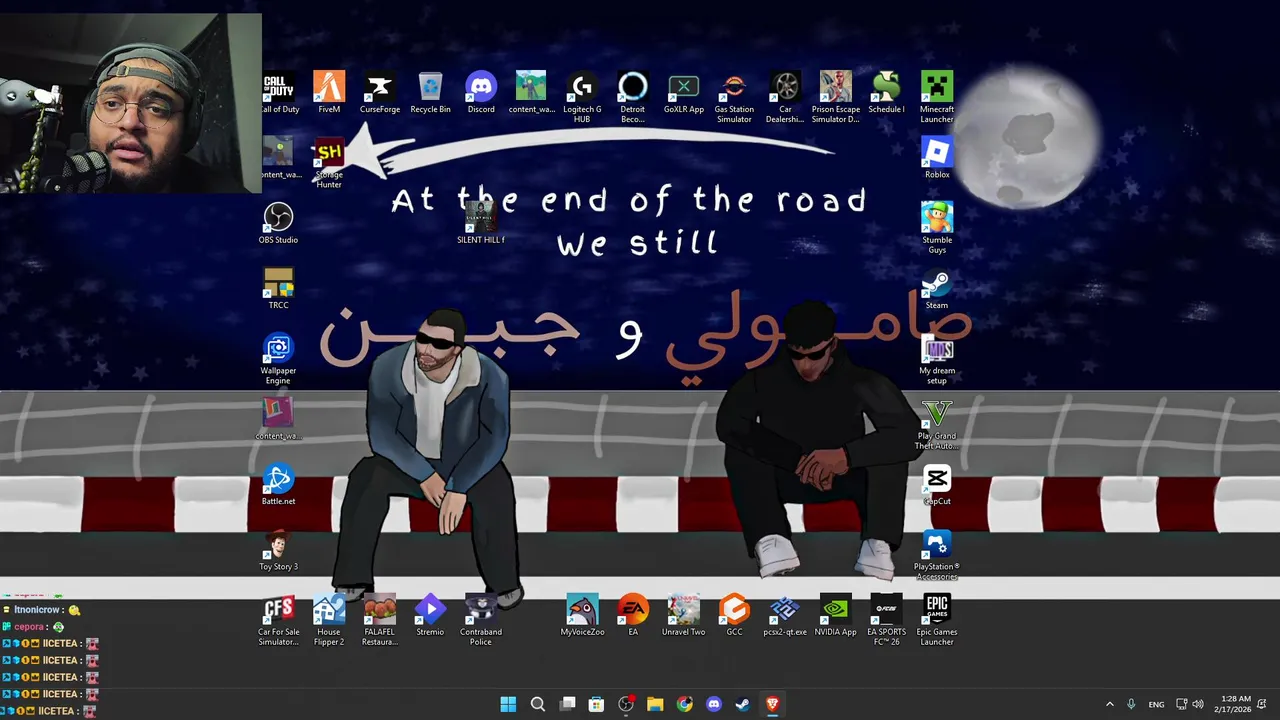The image size is (1280, 720).
Task: Select the Logitech G HUB shortcut
Action: pyautogui.click(x=582, y=97)
